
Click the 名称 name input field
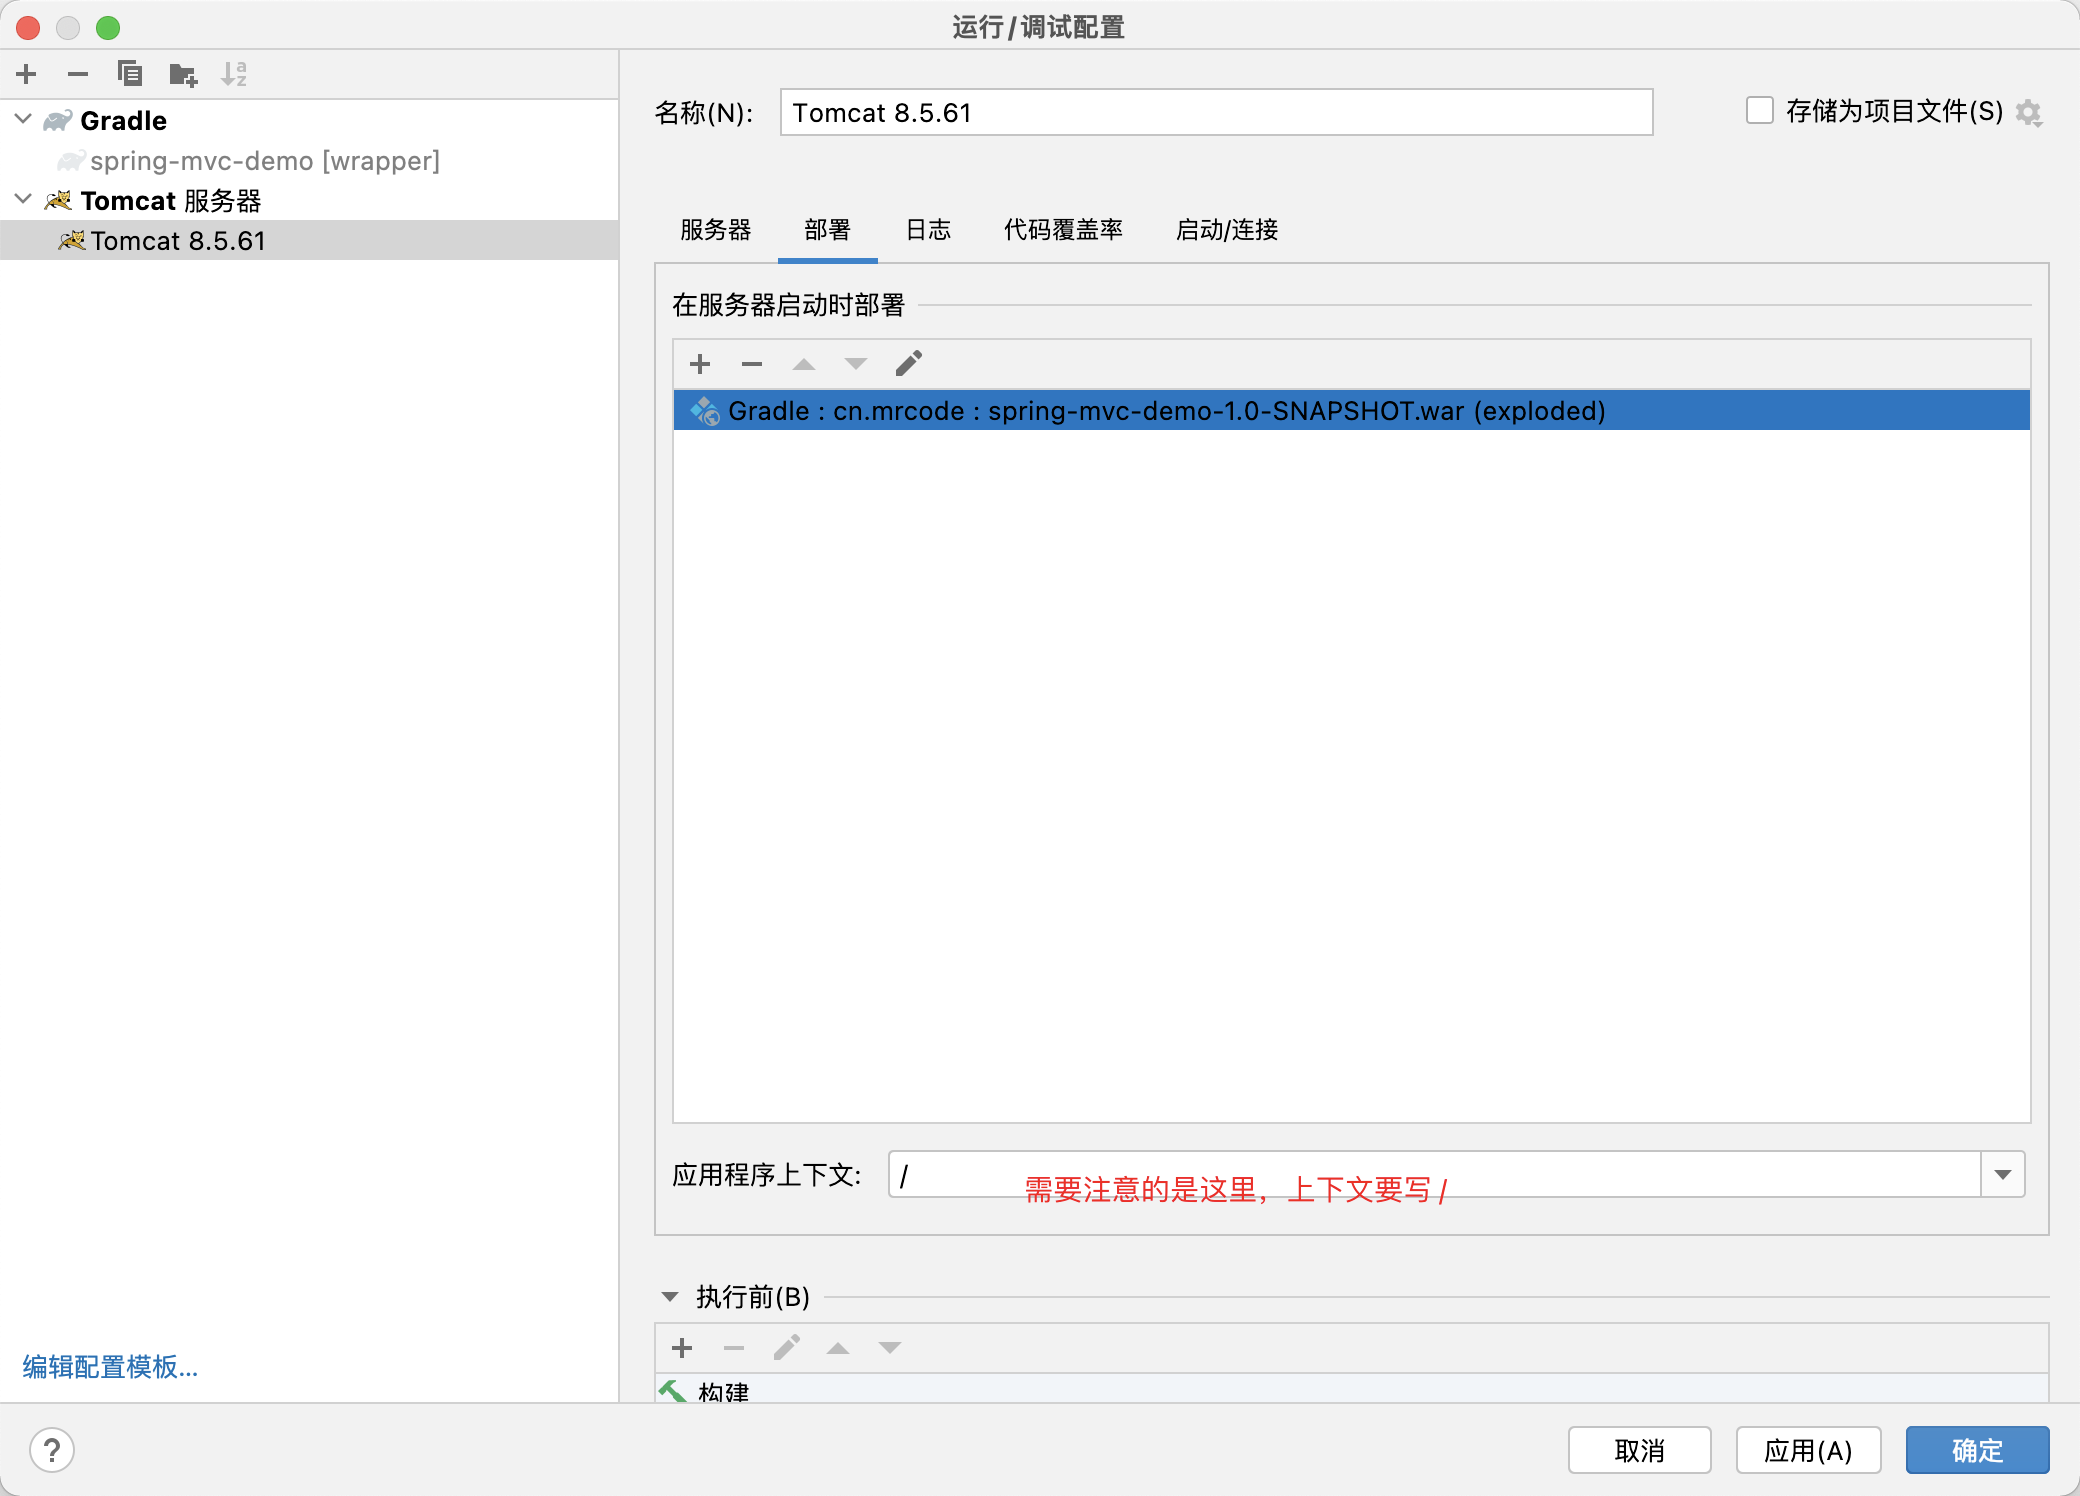tap(1215, 113)
